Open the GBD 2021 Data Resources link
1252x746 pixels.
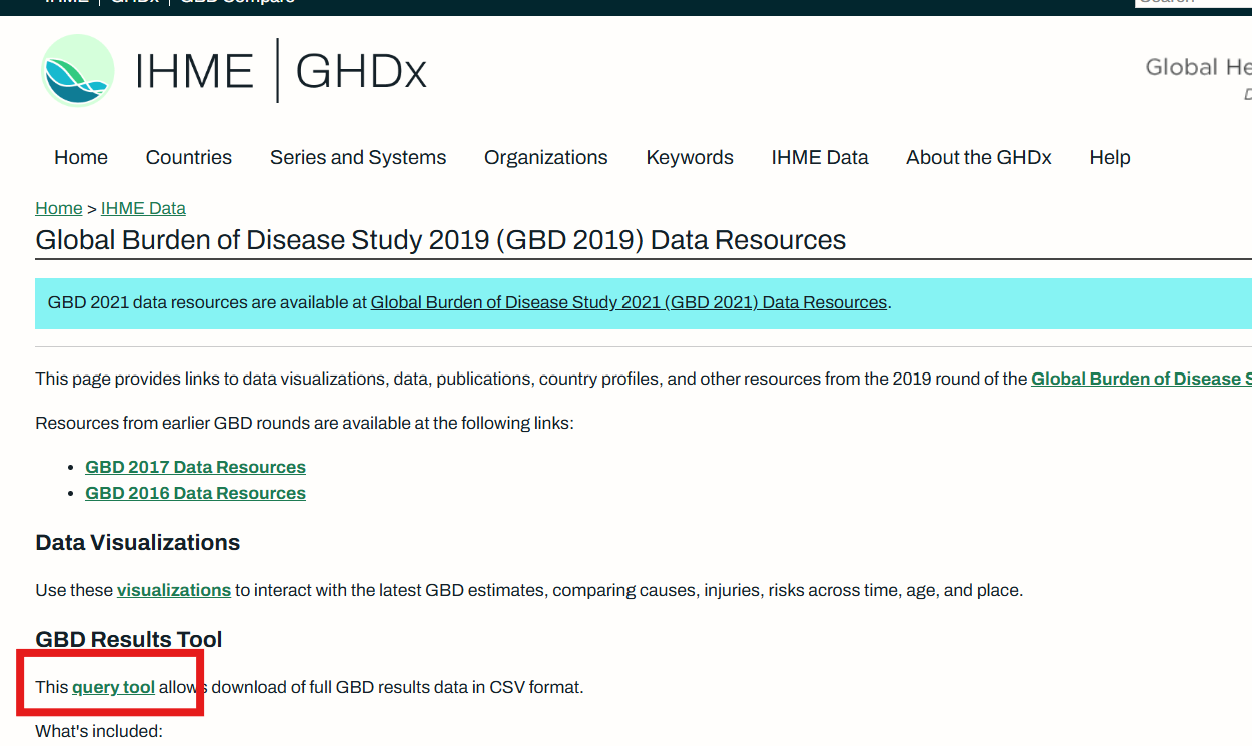[x=629, y=302]
